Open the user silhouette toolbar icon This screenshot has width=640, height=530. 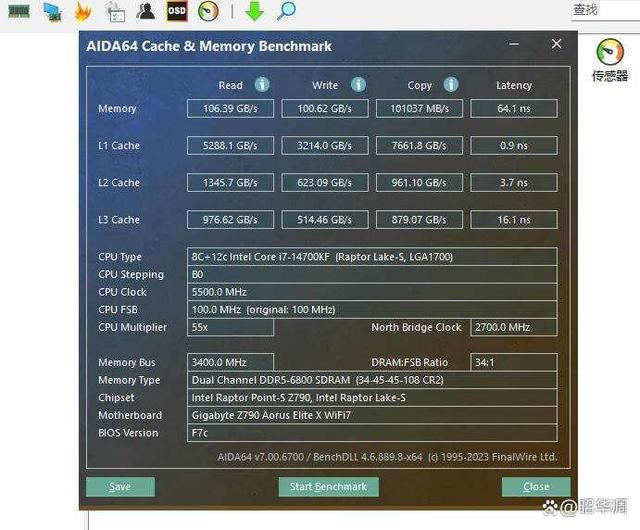pyautogui.click(x=146, y=11)
